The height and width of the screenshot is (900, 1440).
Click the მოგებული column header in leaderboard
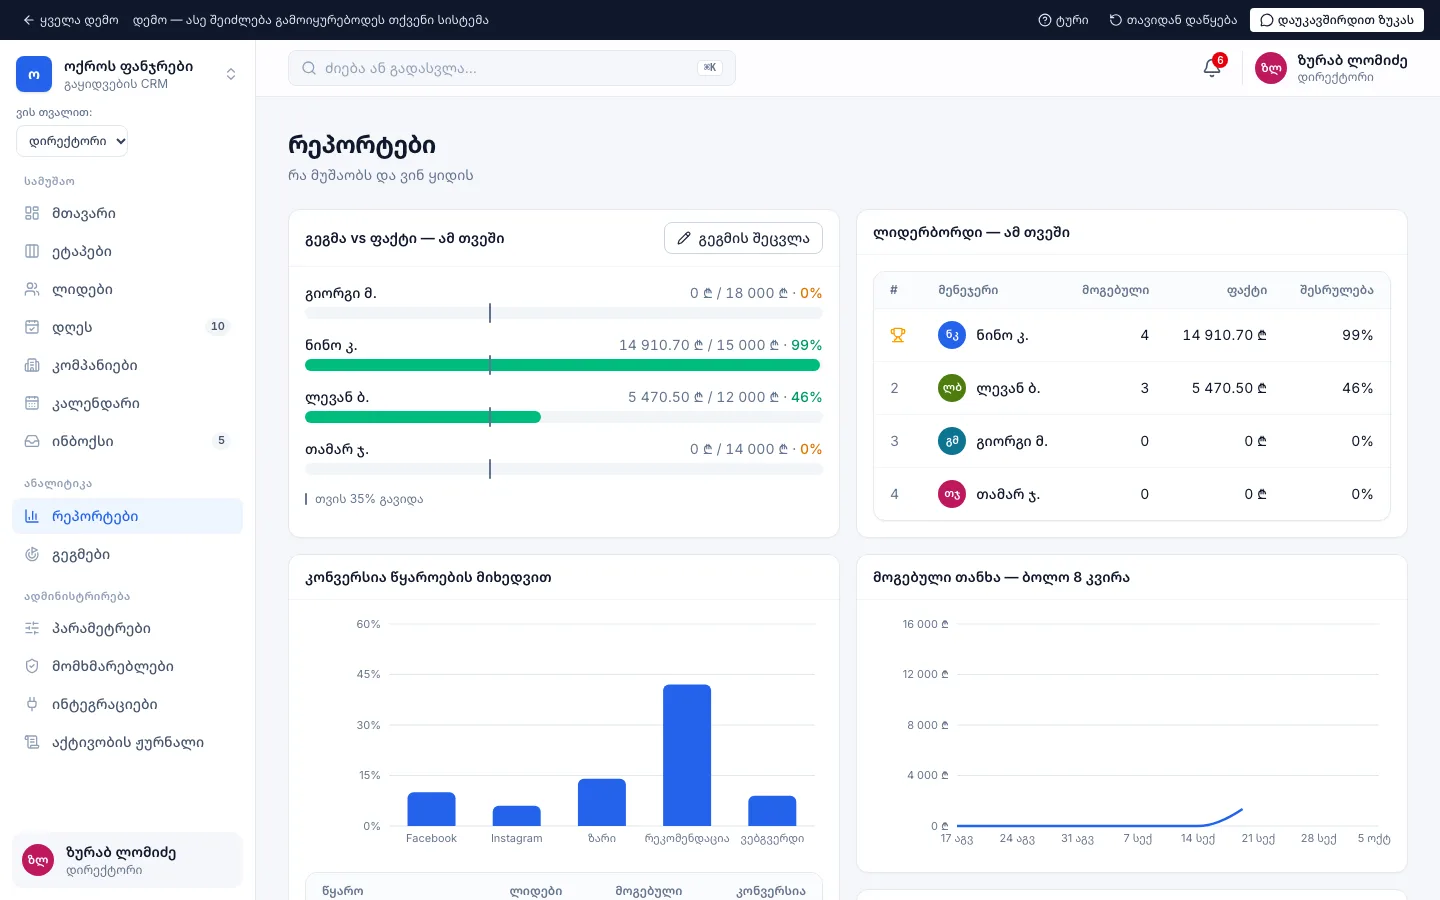1115,290
